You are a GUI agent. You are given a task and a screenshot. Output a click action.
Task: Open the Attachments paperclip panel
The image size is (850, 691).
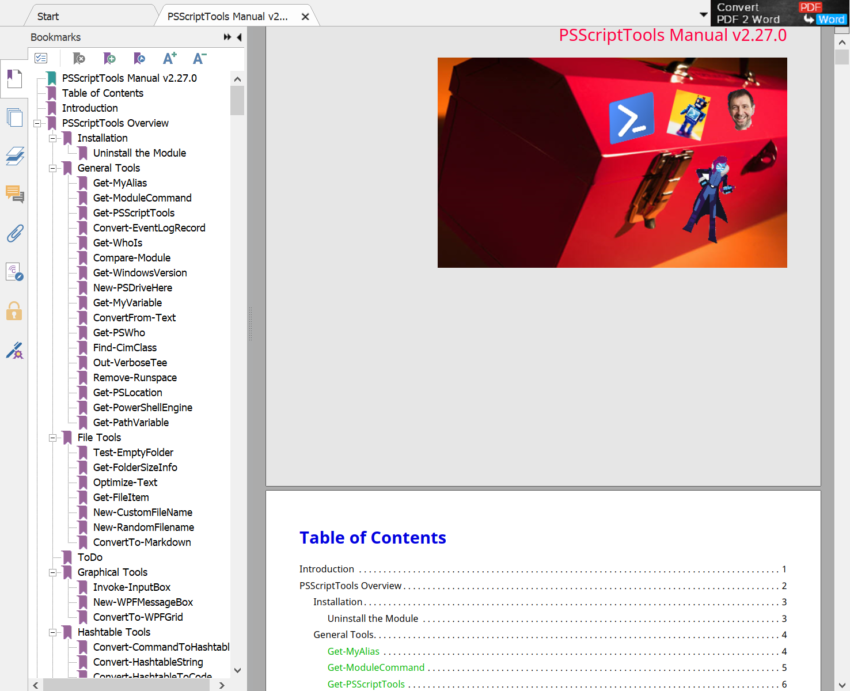click(x=14, y=234)
